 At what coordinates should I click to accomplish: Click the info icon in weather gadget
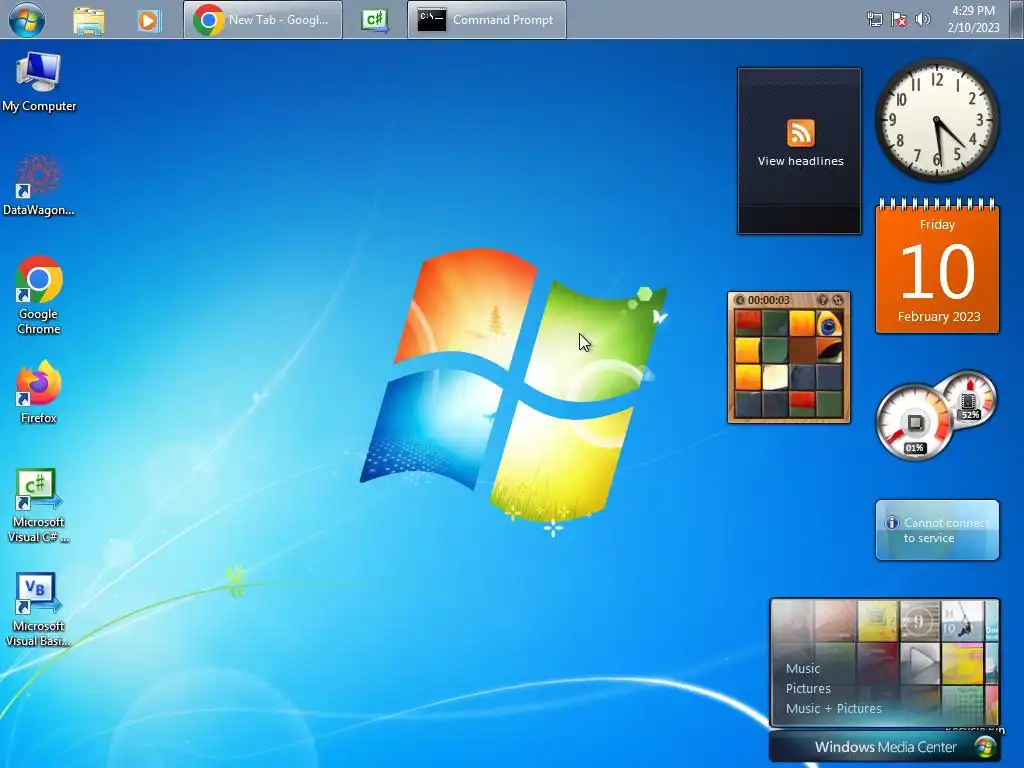(x=891, y=522)
